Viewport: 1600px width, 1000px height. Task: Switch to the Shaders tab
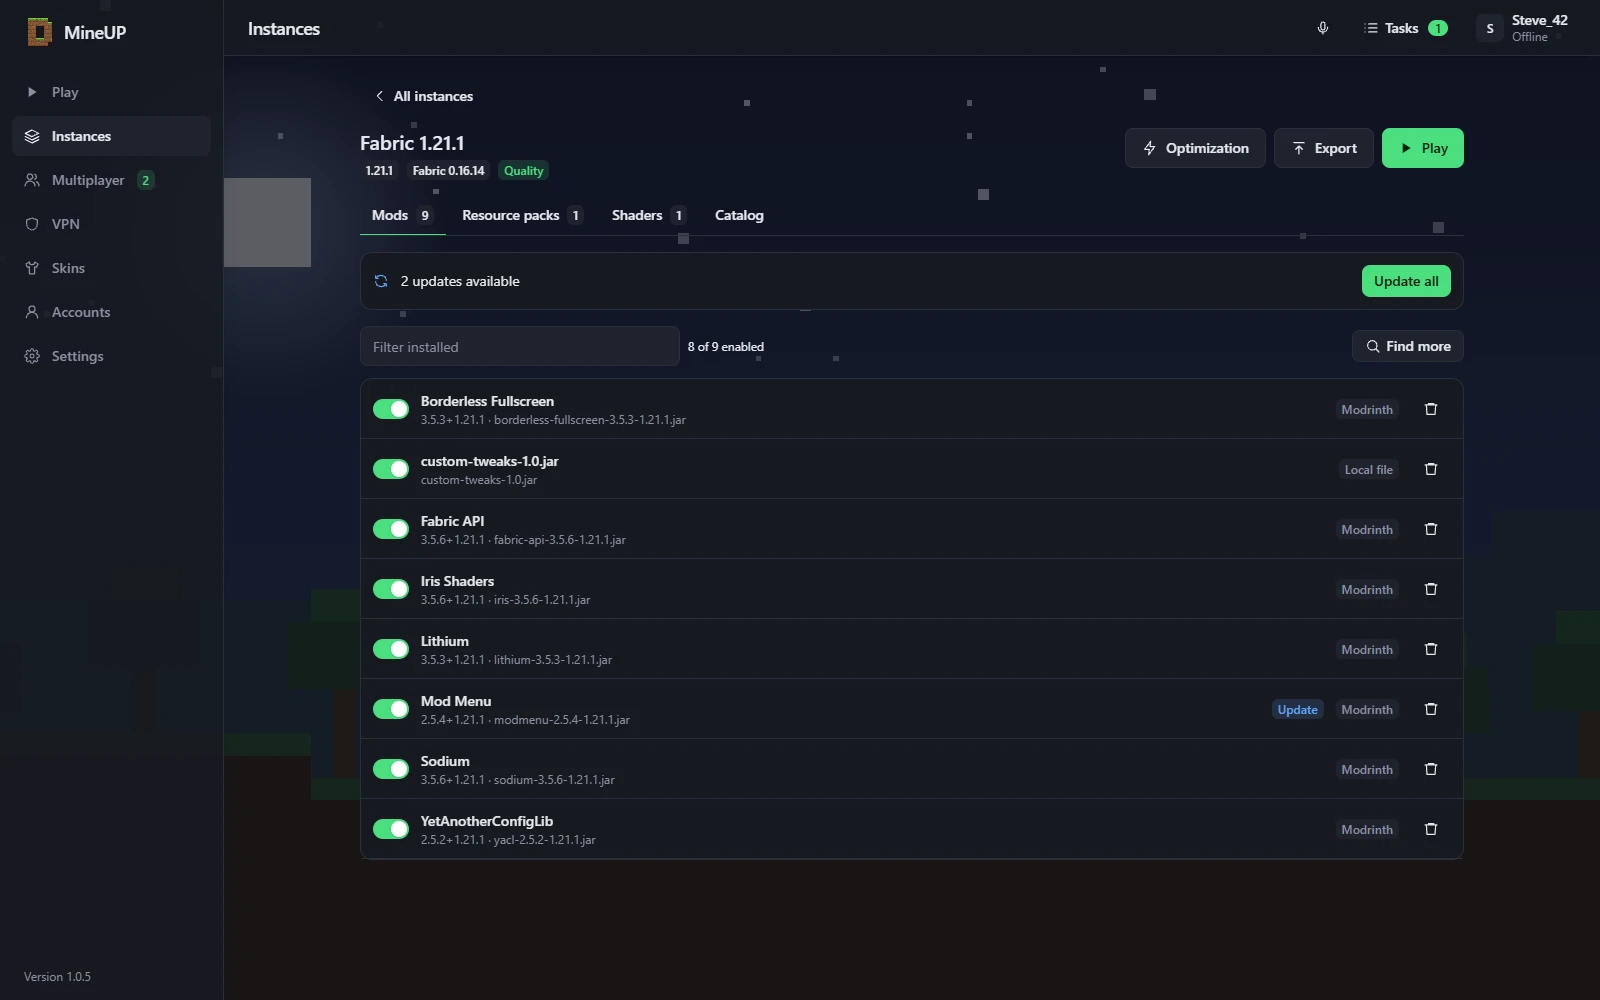pyautogui.click(x=649, y=215)
